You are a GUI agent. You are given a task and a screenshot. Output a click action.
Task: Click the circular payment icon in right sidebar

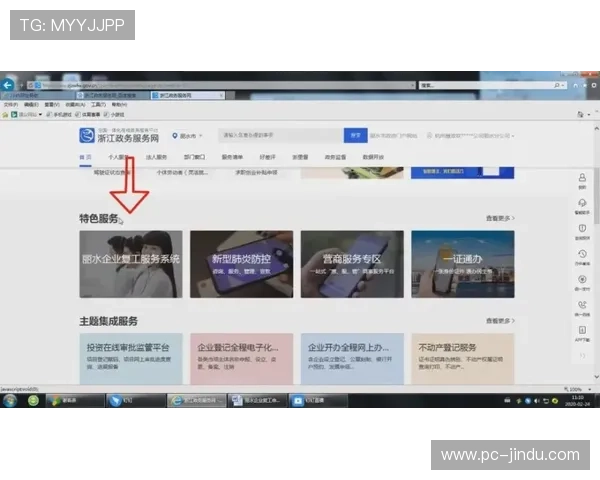[x=582, y=279]
